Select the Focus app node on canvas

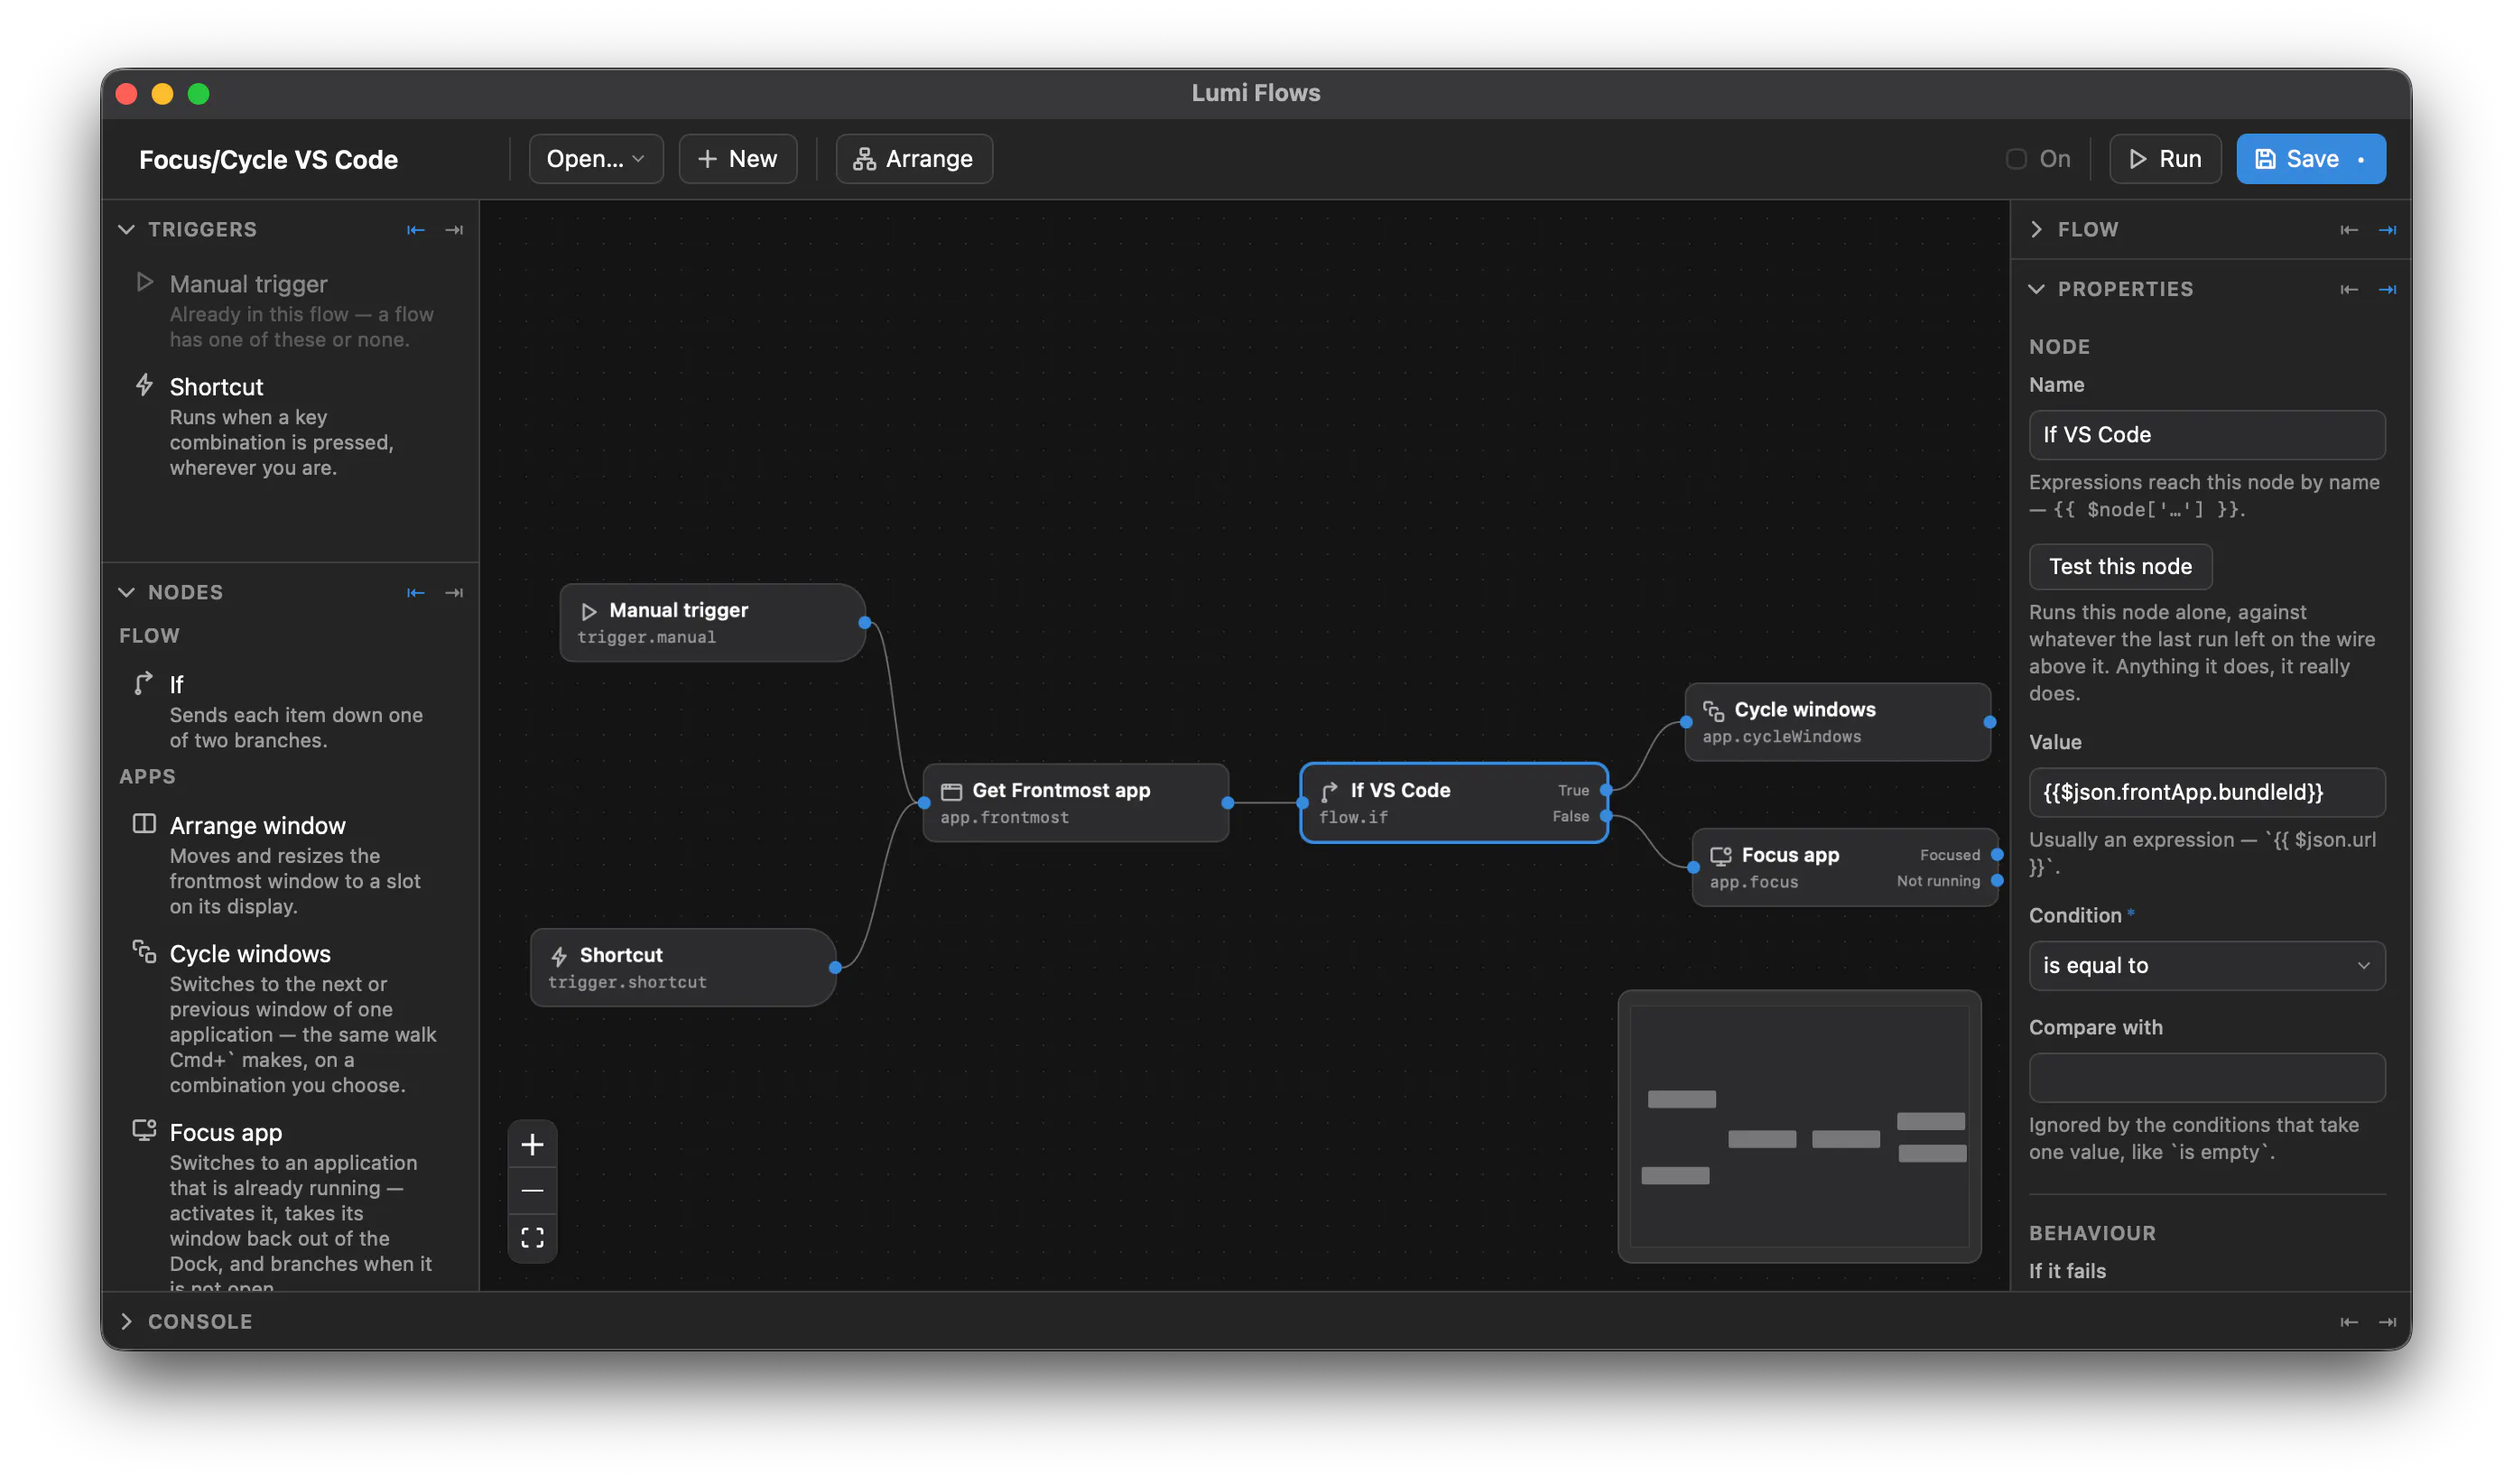pyautogui.click(x=1844, y=868)
